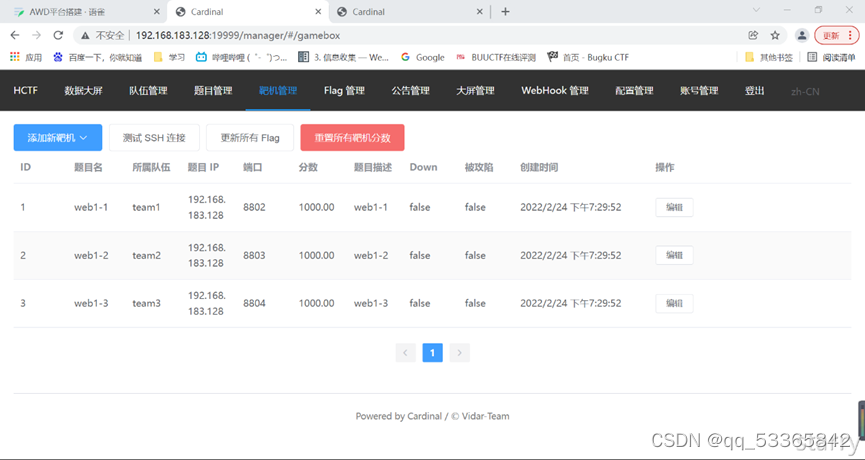Click the port 8802 cell

pyautogui.click(x=254, y=207)
